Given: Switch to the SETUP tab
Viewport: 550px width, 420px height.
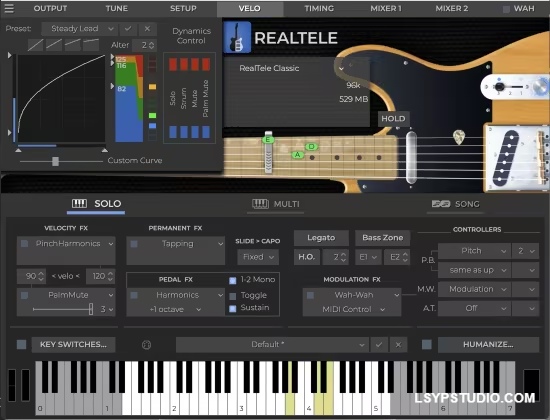Looking at the screenshot, I should (183, 8).
